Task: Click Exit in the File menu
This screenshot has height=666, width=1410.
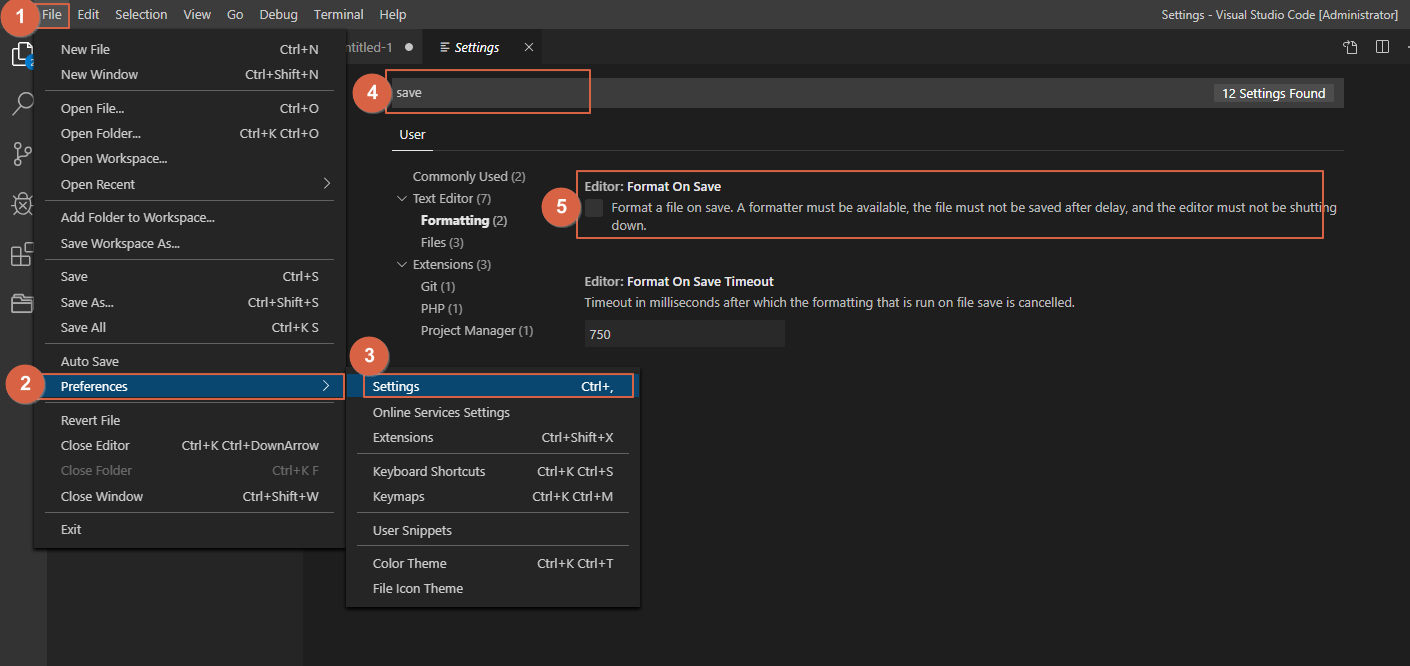Action: pyautogui.click(x=189, y=529)
